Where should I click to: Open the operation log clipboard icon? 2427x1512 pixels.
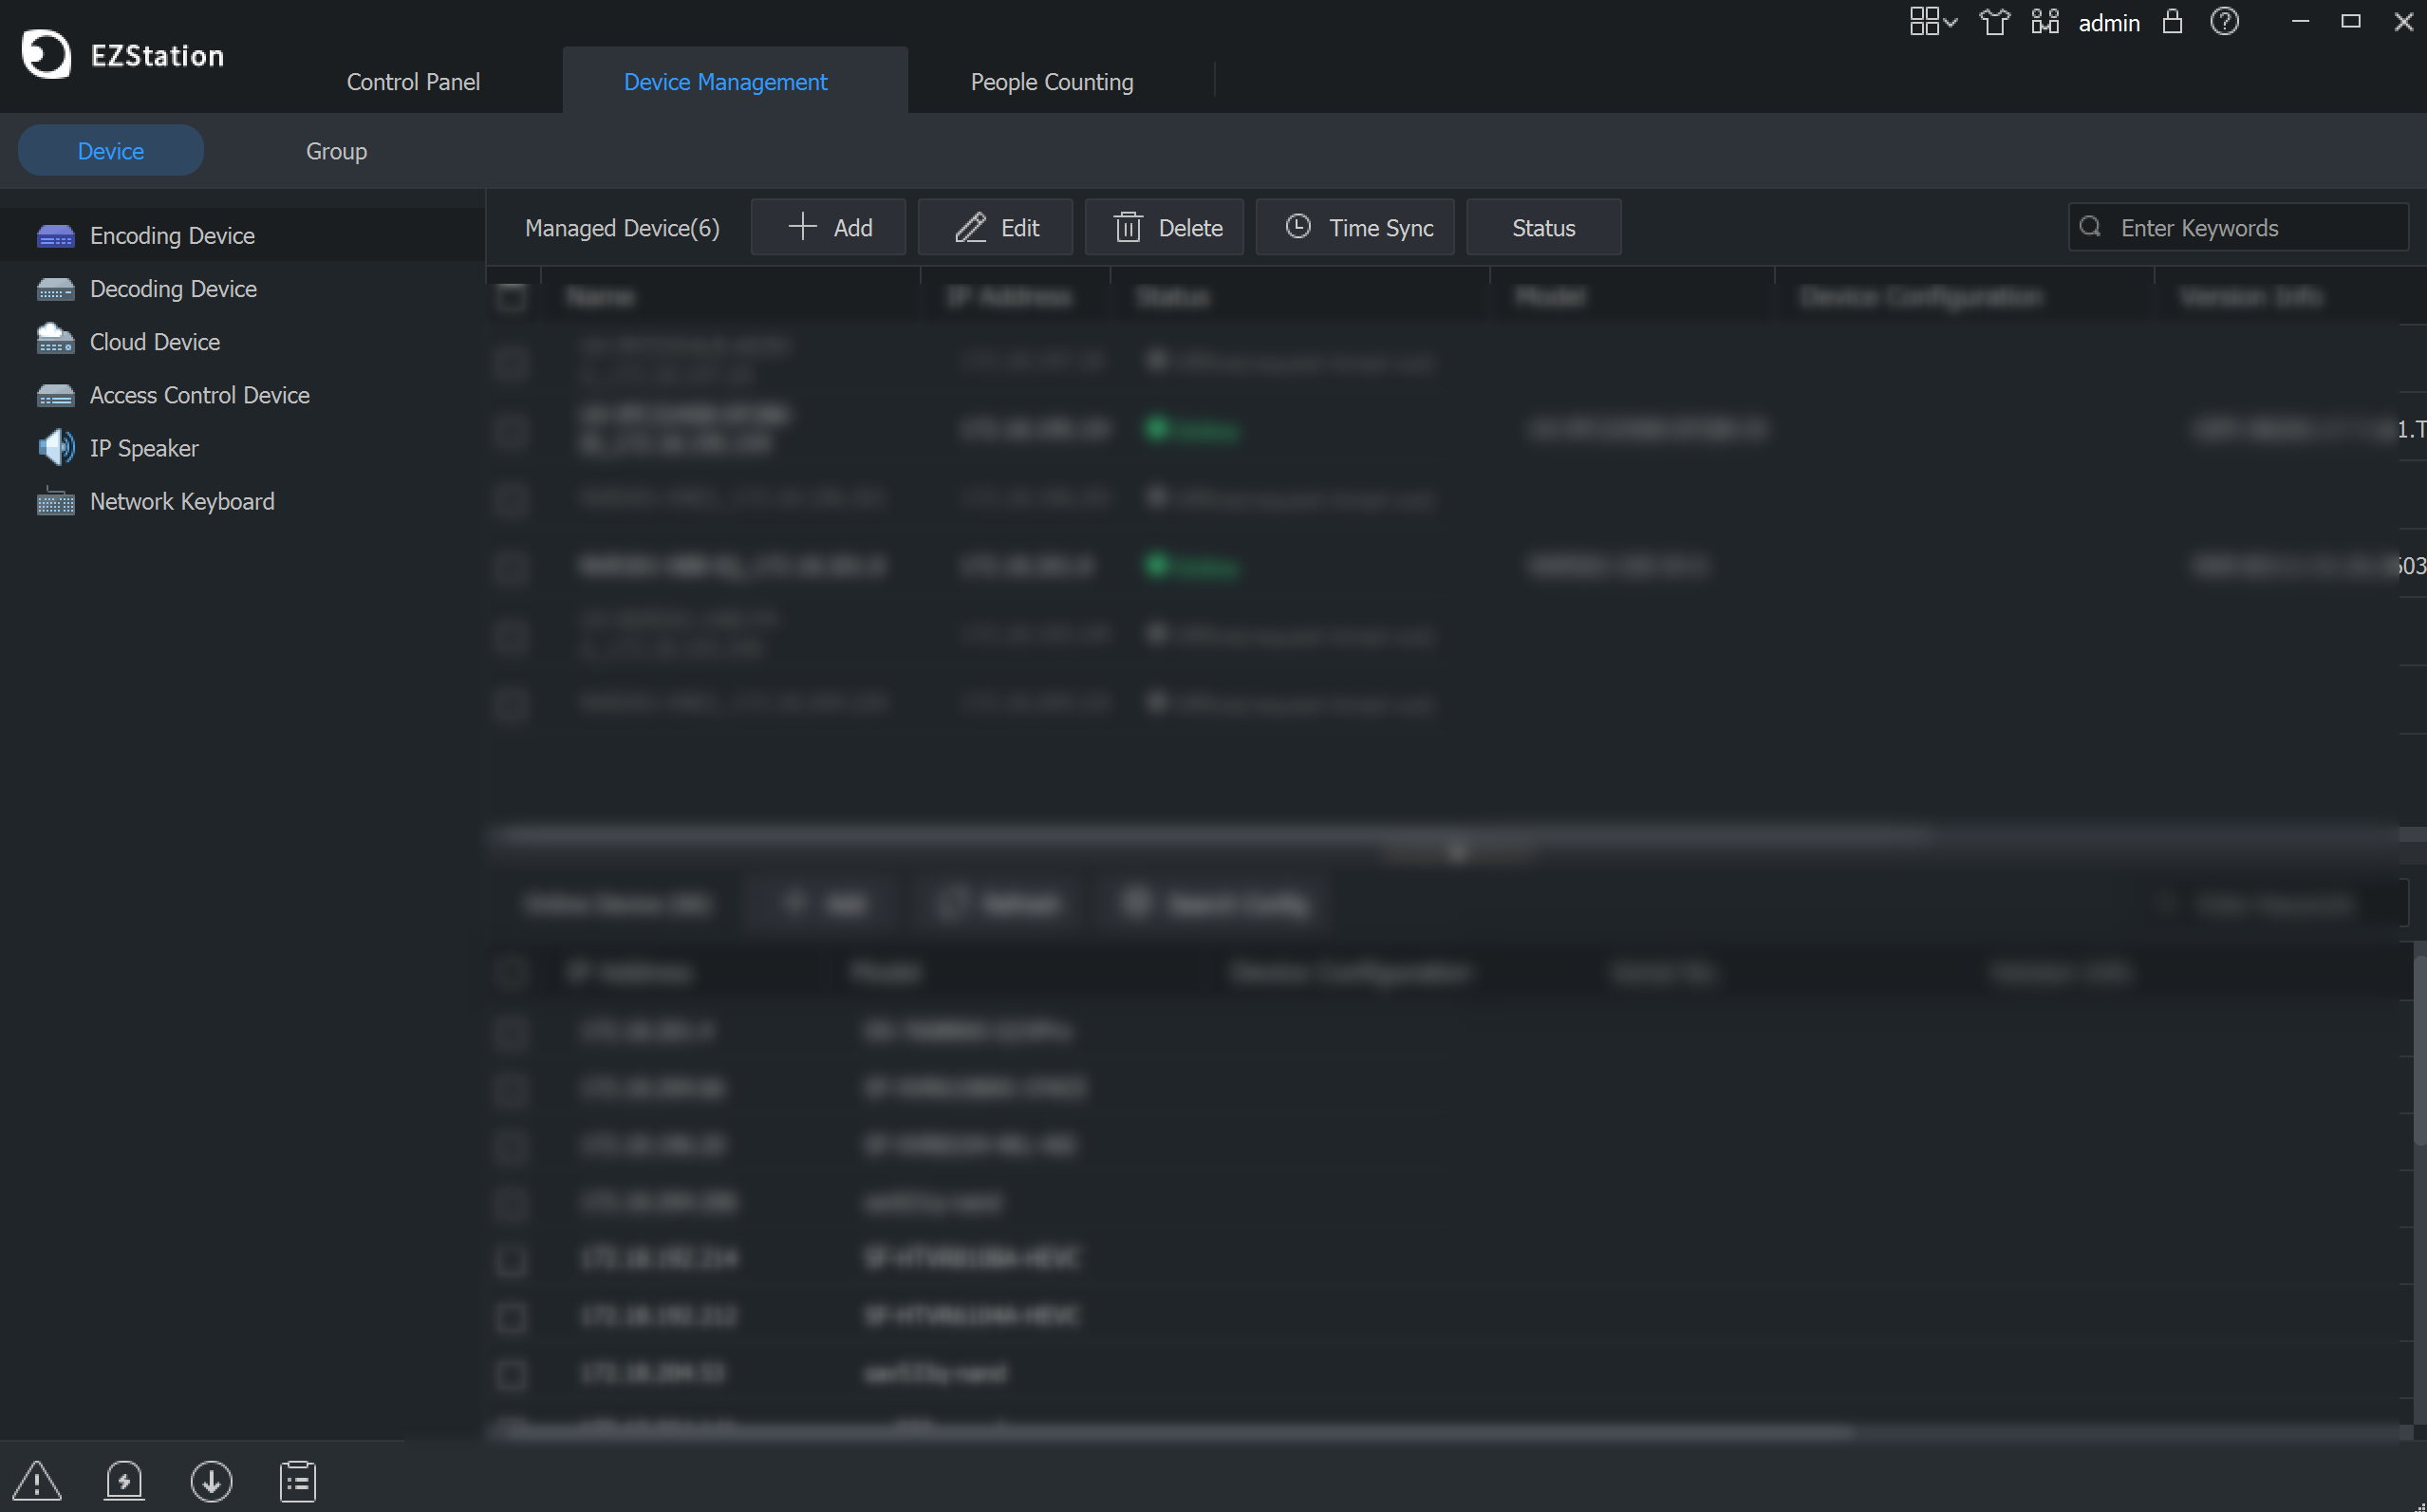click(298, 1481)
